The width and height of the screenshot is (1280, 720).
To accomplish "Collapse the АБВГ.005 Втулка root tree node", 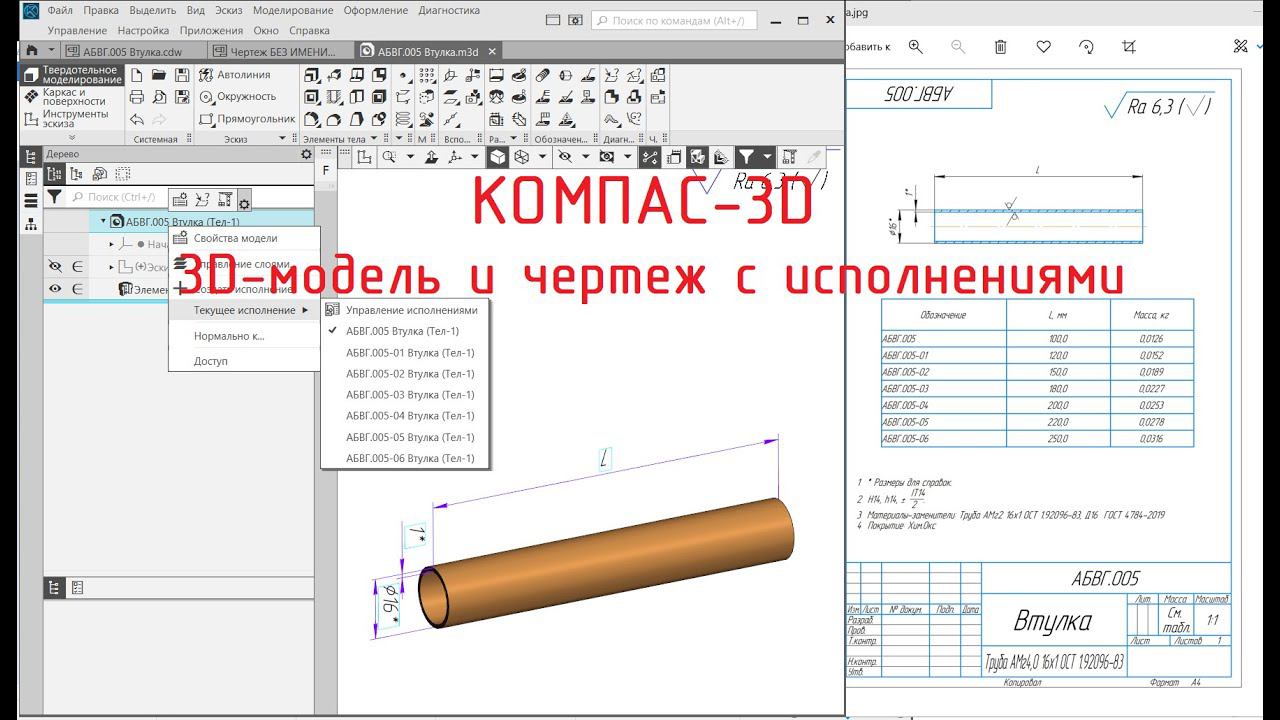I will click(103, 221).
